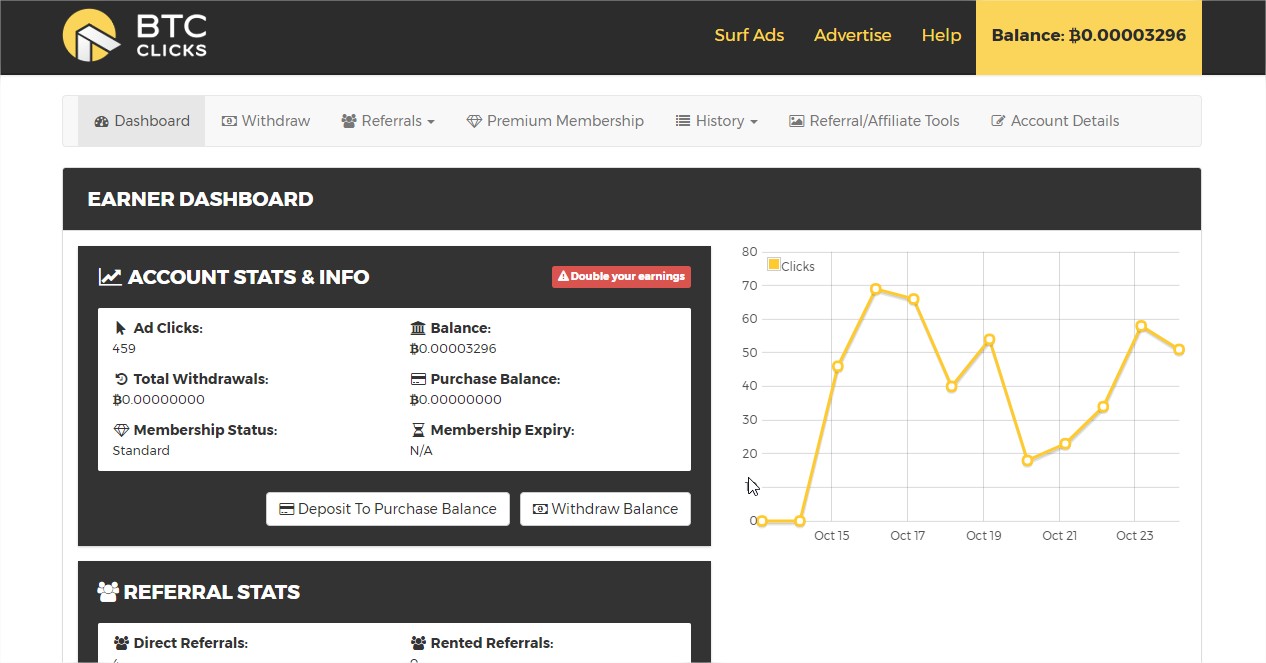Click the Membership Expiry value N/A

pos(421,451)
